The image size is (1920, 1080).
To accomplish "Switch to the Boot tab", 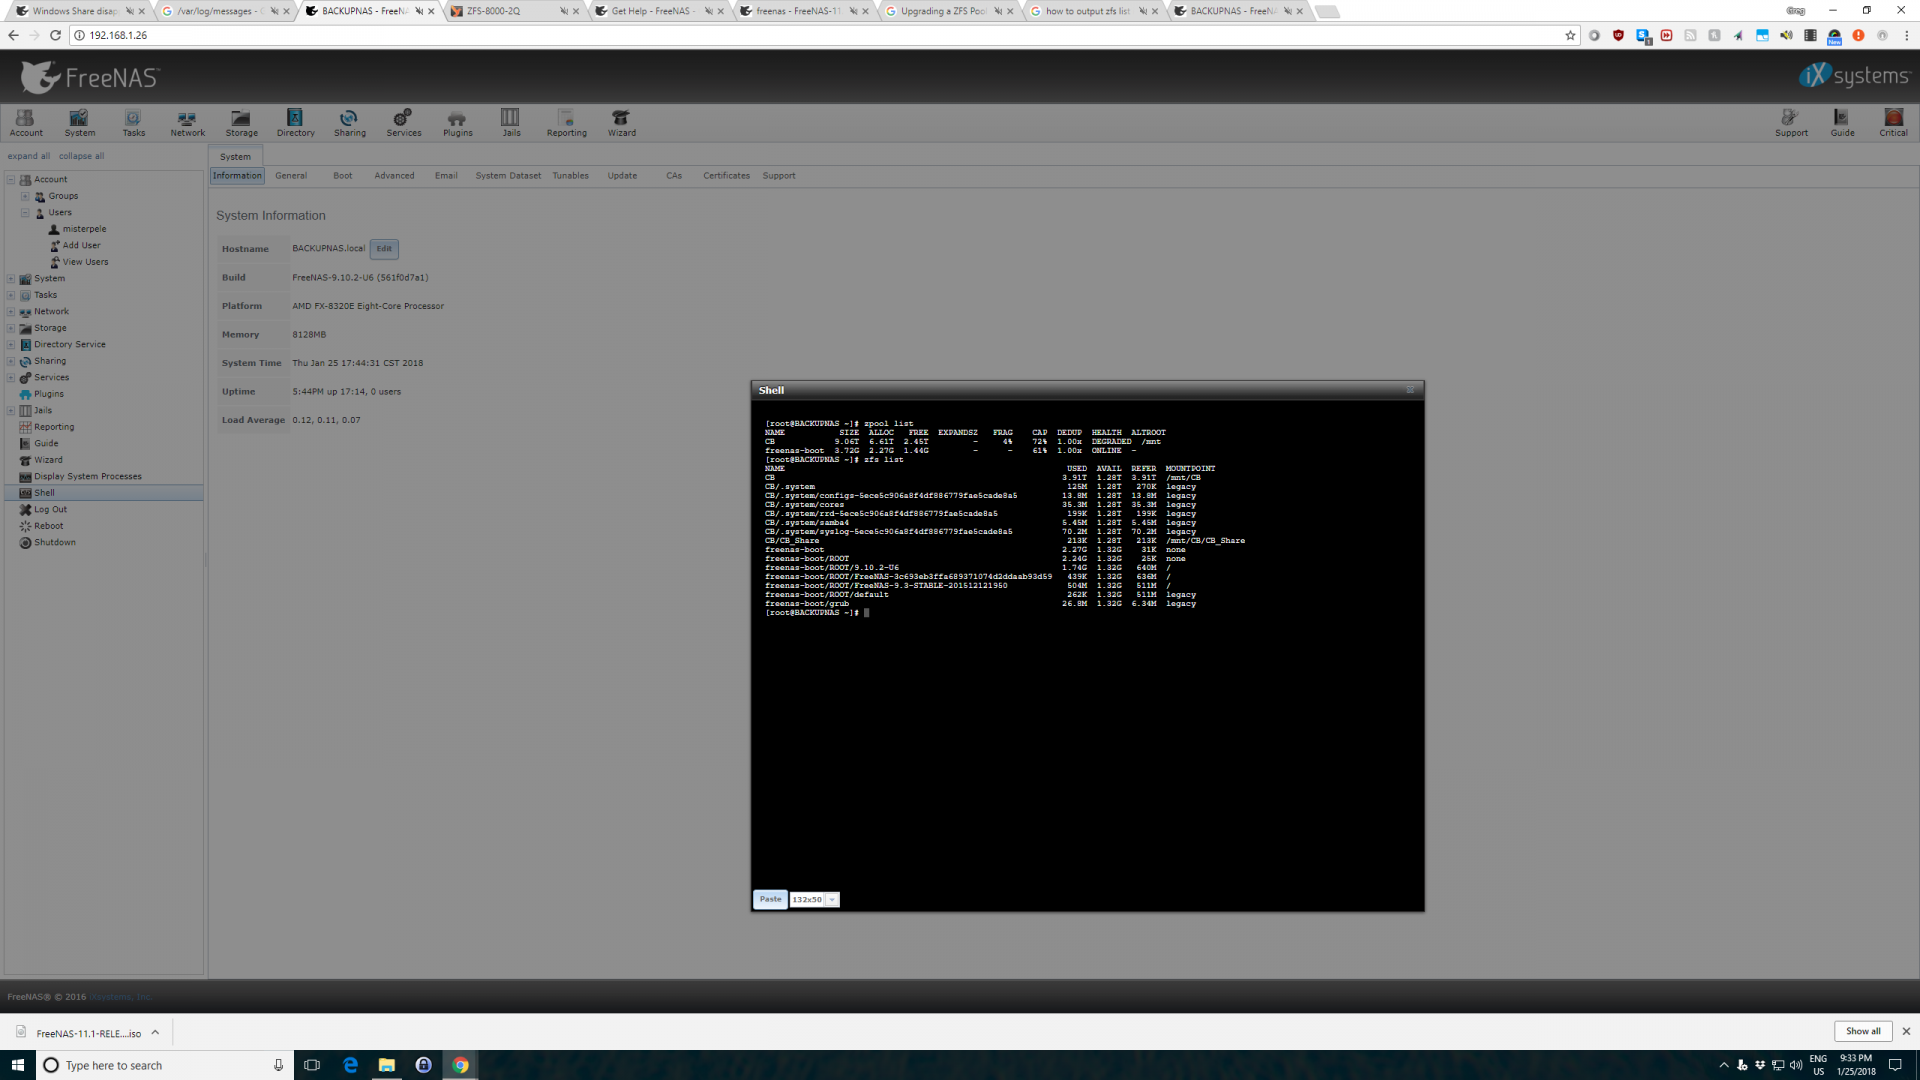I will pos(342,176).
